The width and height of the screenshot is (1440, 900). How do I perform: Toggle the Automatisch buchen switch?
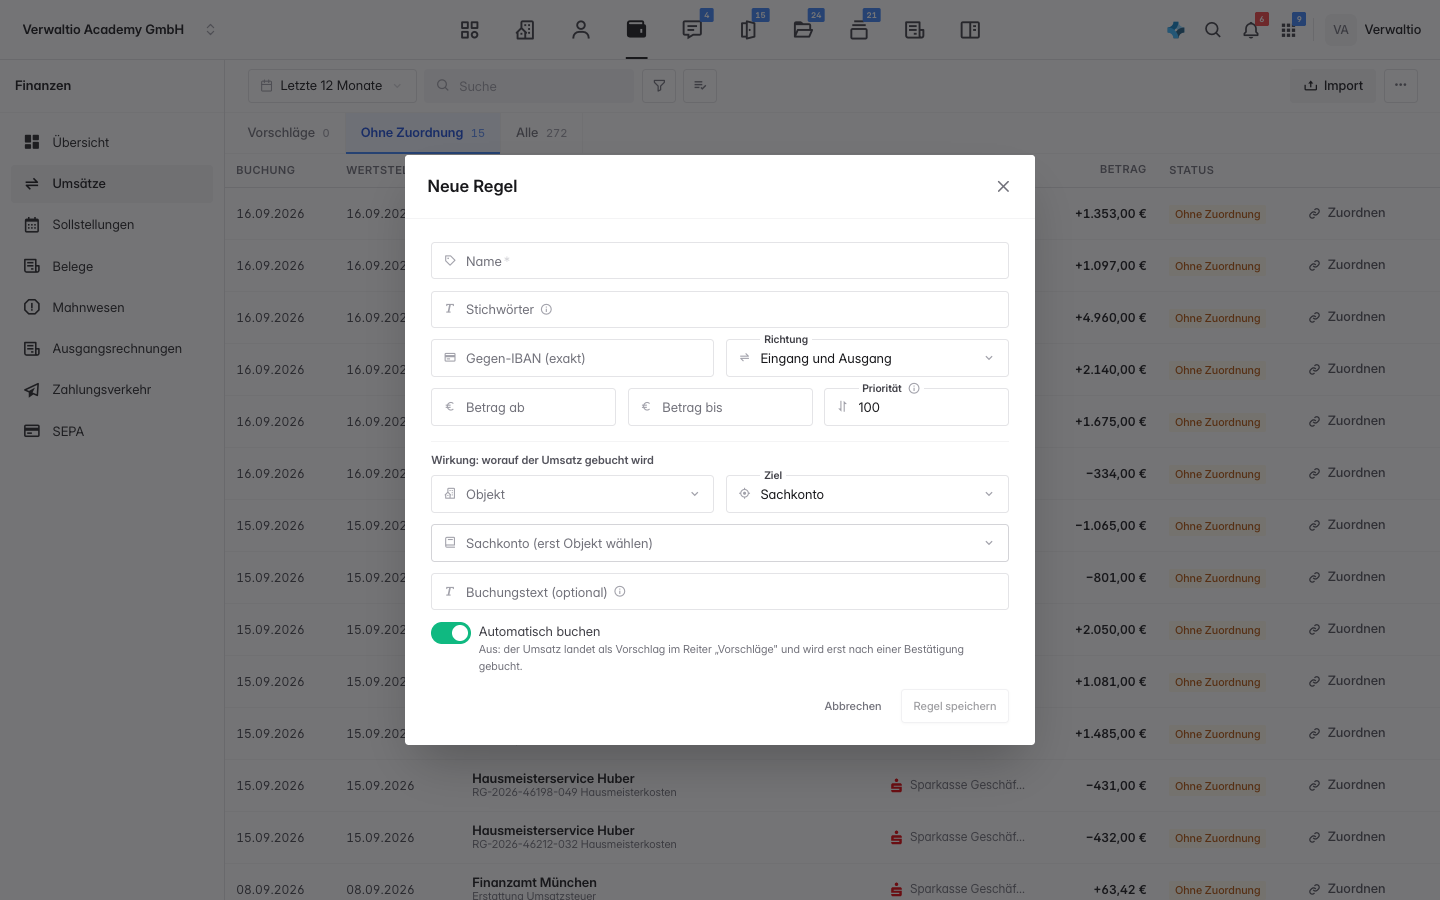pyautogui.click(x=451, y=633)
